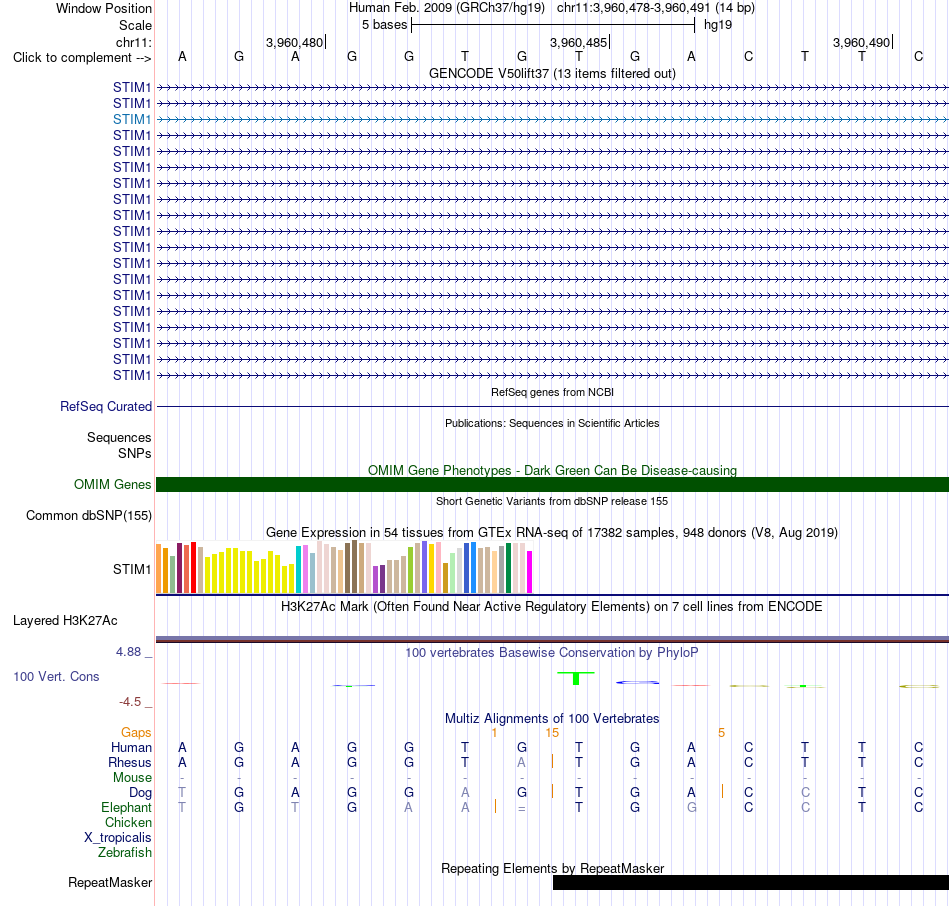This screenshot has width=950, height=906.
Task: Open 'OMIM Gene Phenotypes - Dark Green Can Be Disease-causing'
Action: pos(552,470)
